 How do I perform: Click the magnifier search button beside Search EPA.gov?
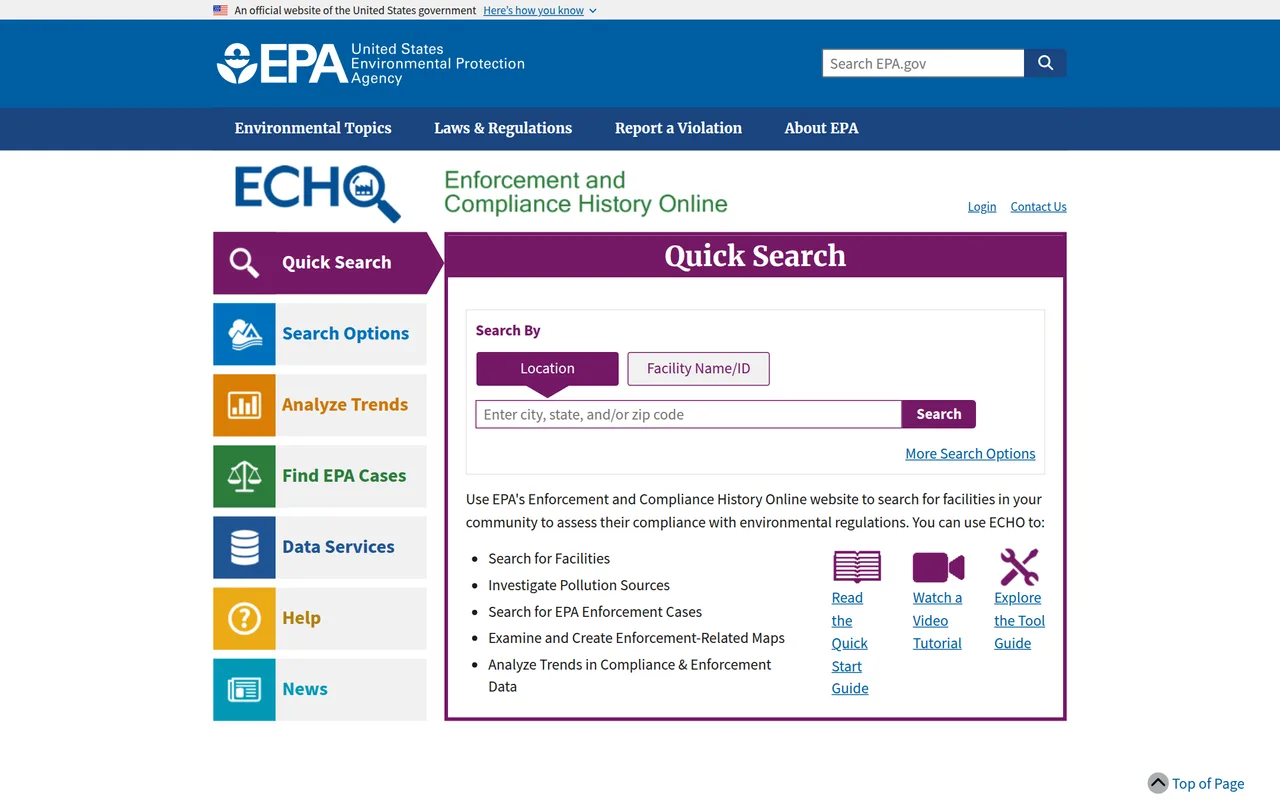(x=1045, y=63)
